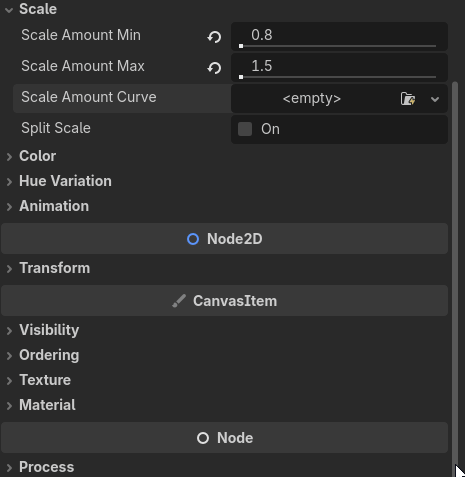The width and height of the screenshot is (465, 477).
Task: Click the white Node circle icon
Action: pos(203,438)
